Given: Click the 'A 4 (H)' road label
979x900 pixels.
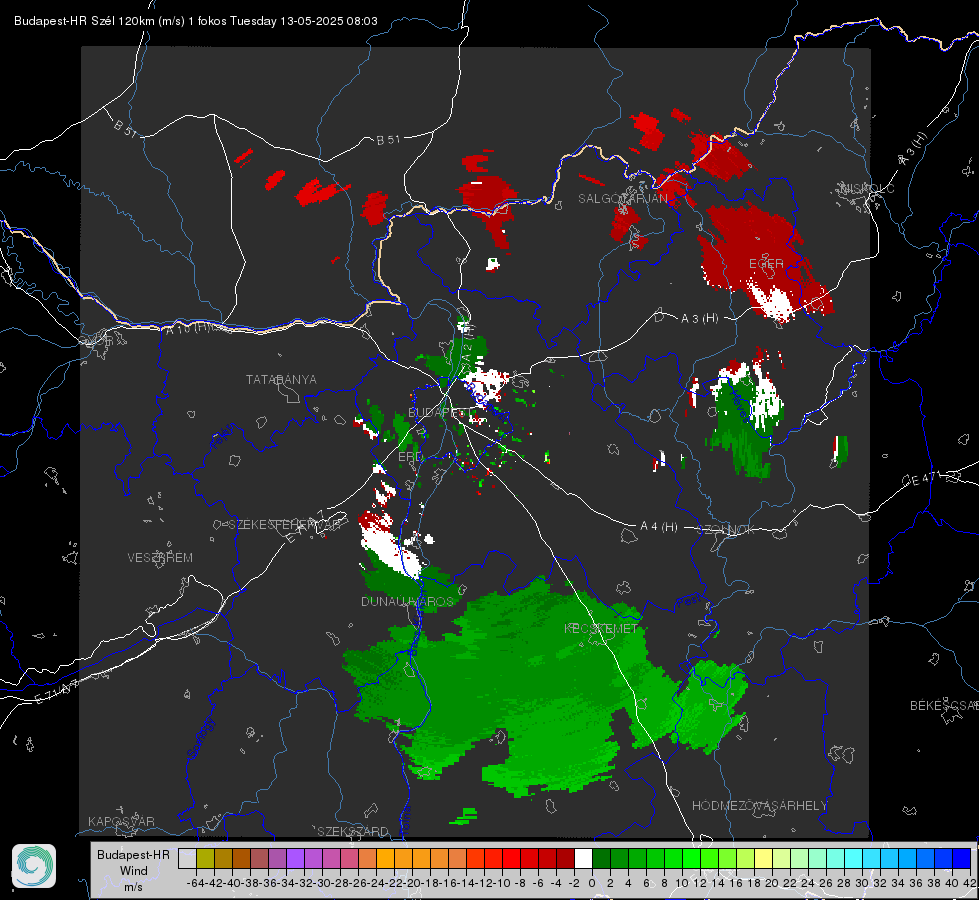Looking at the screenshot, I should 659,527.
